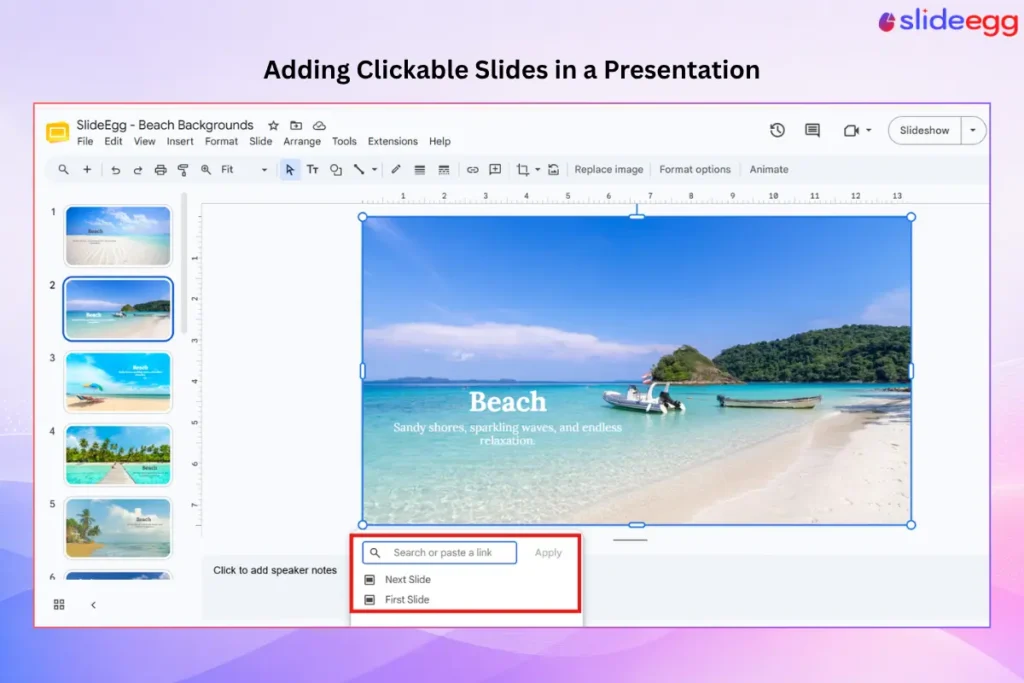1024x683 pixels.
Task: Open comment history panel
Action: pos(812,130)
